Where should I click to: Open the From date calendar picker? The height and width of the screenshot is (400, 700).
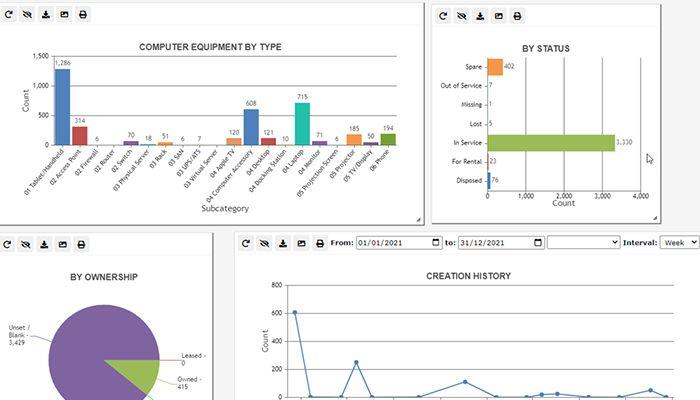pos(436,242)
